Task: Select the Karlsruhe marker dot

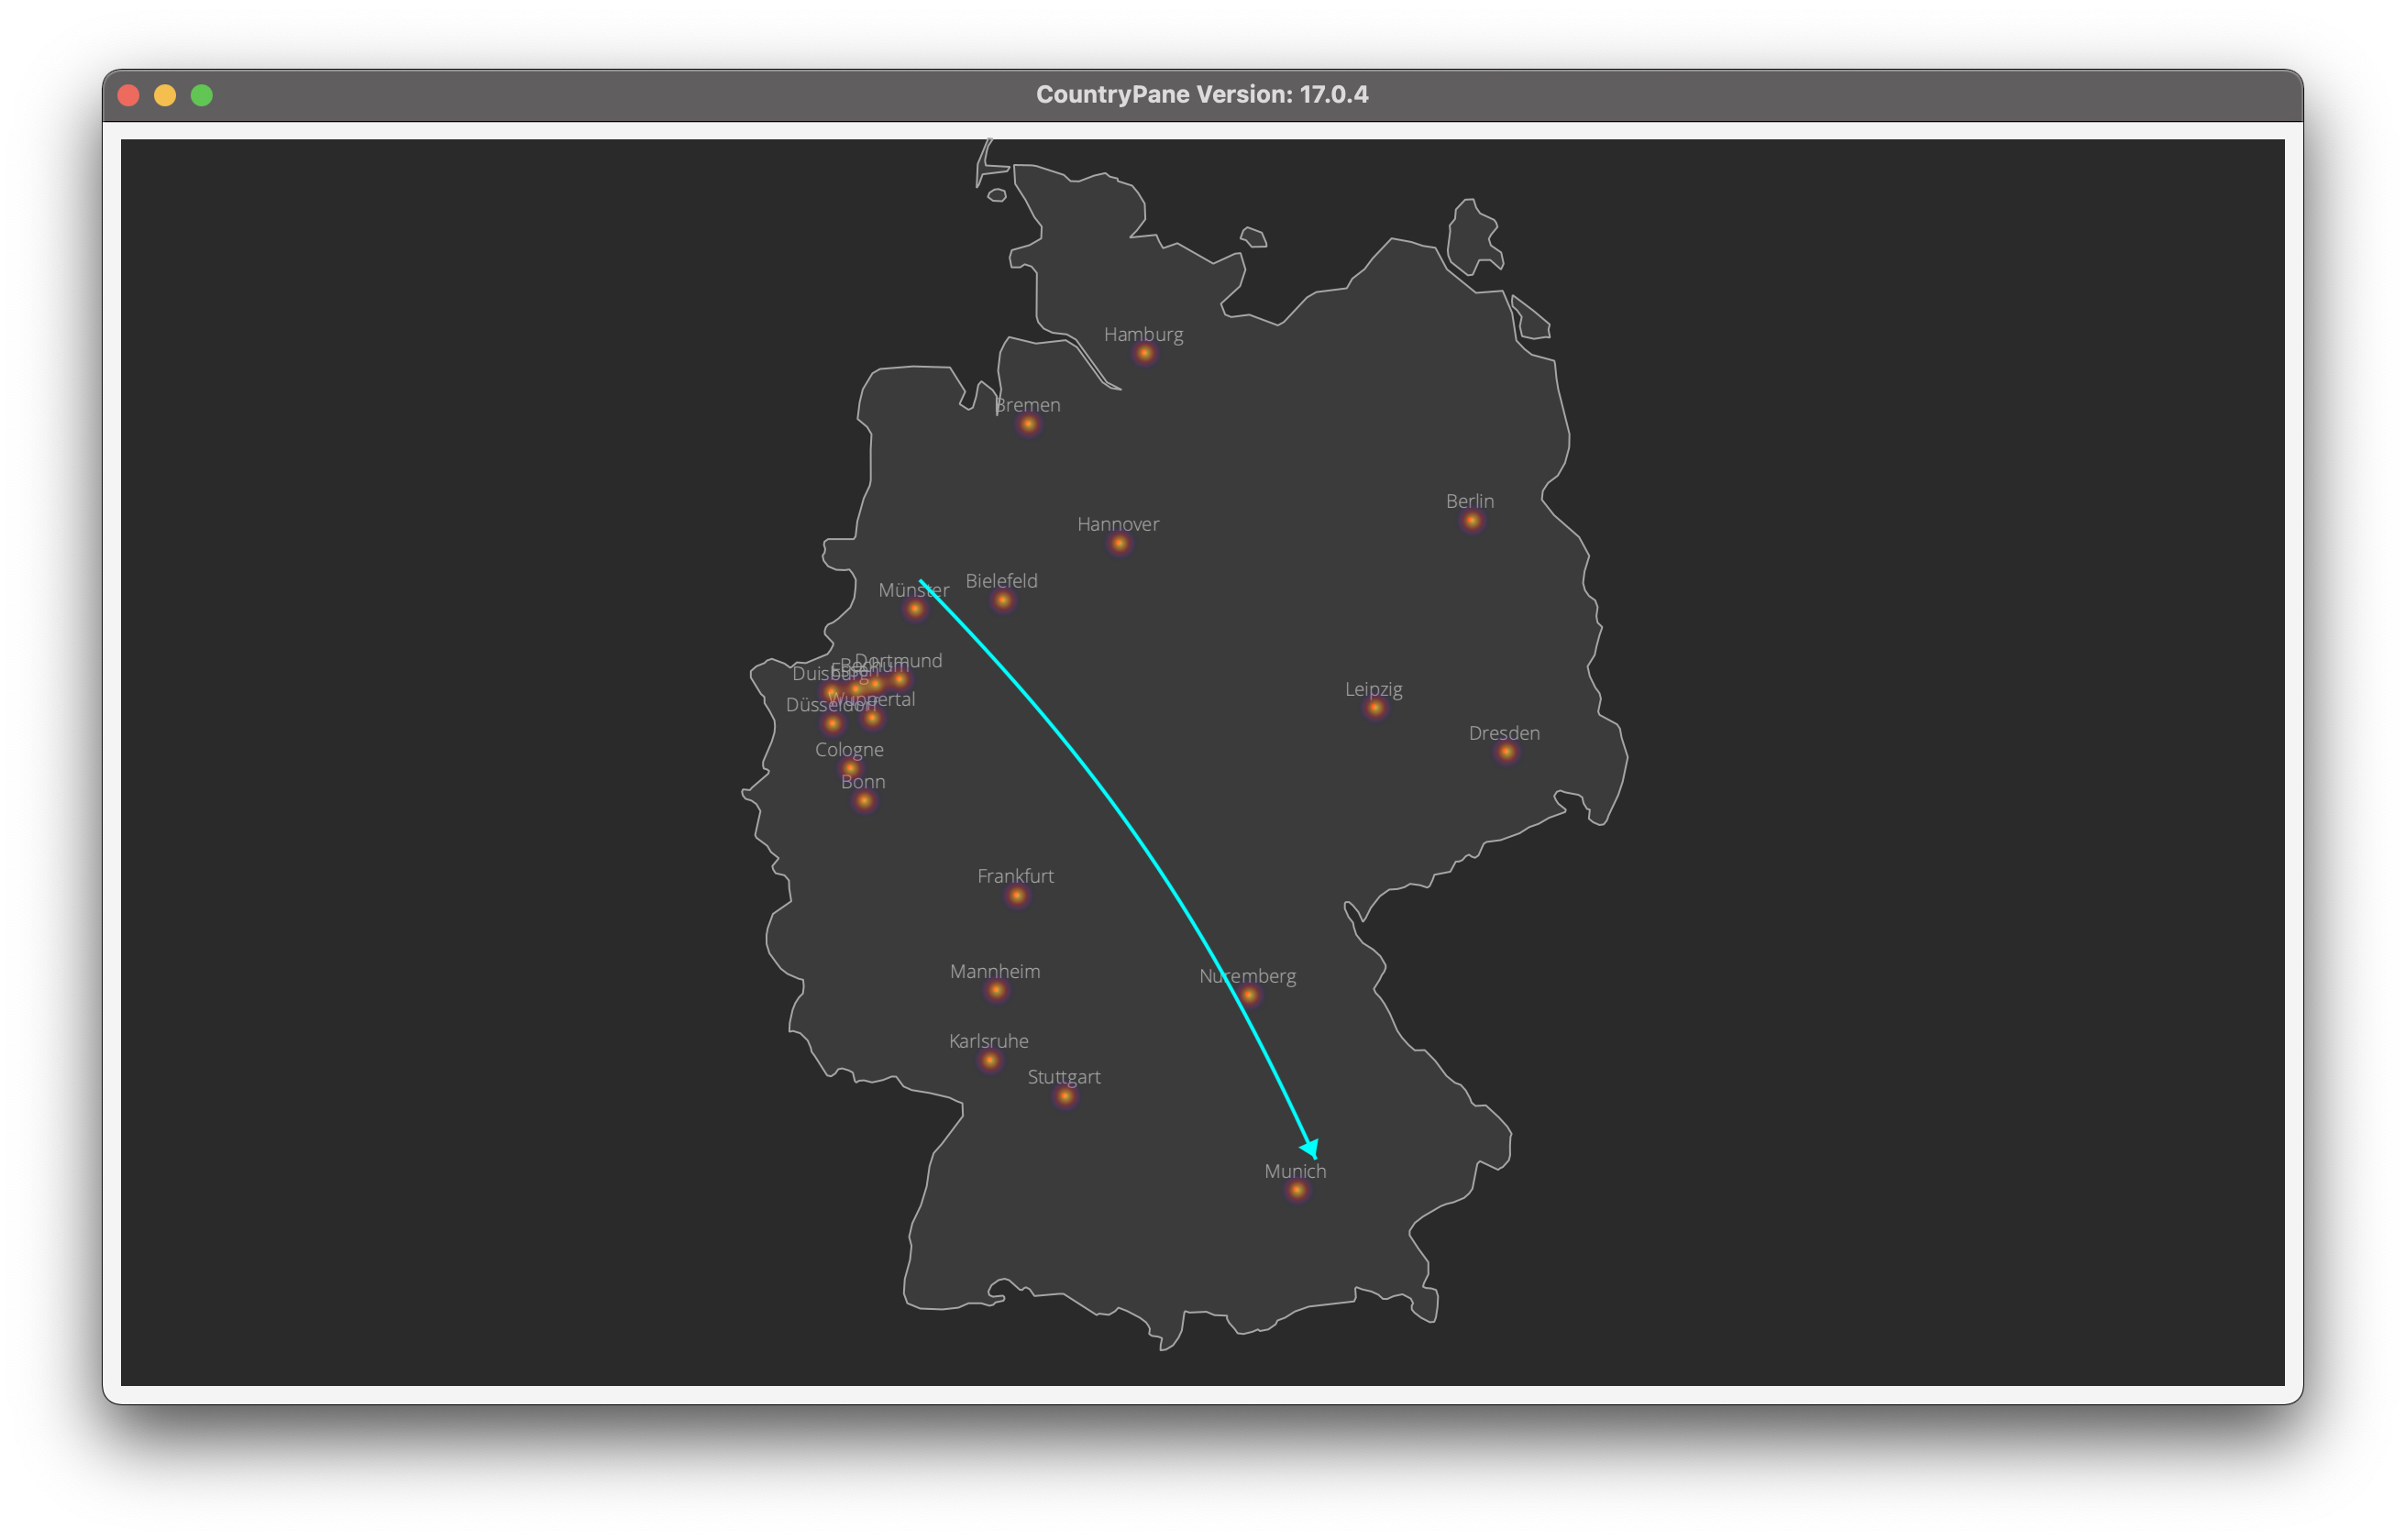Action: [990, 1061]
